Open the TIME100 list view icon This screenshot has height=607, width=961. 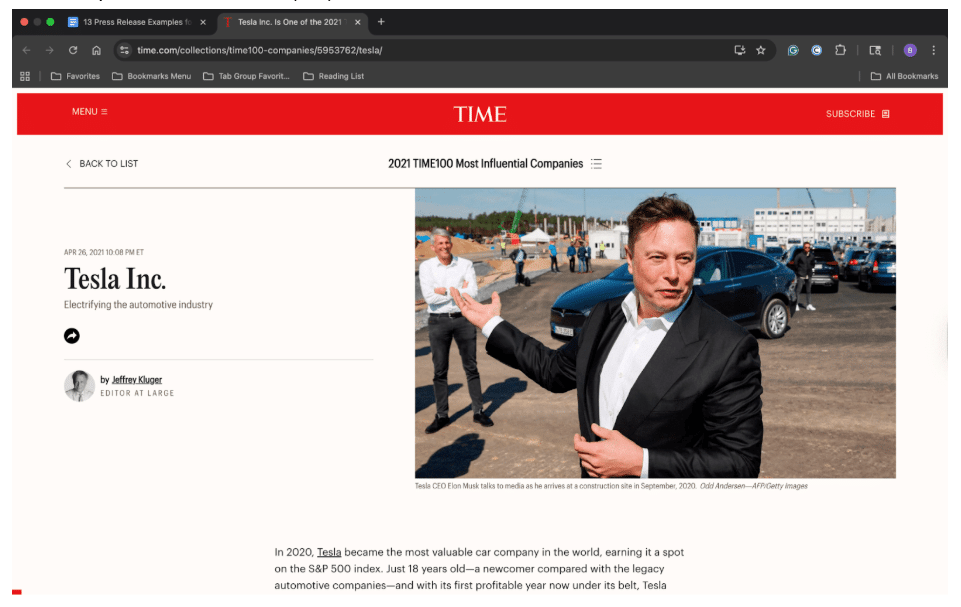tap(596, 163)
